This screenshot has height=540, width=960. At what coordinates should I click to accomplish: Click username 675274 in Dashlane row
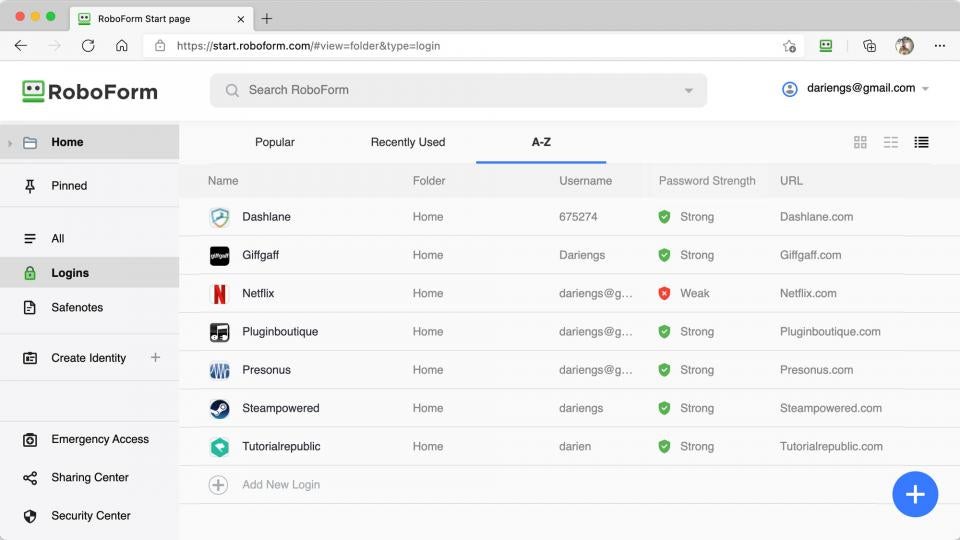coord(578,217)
